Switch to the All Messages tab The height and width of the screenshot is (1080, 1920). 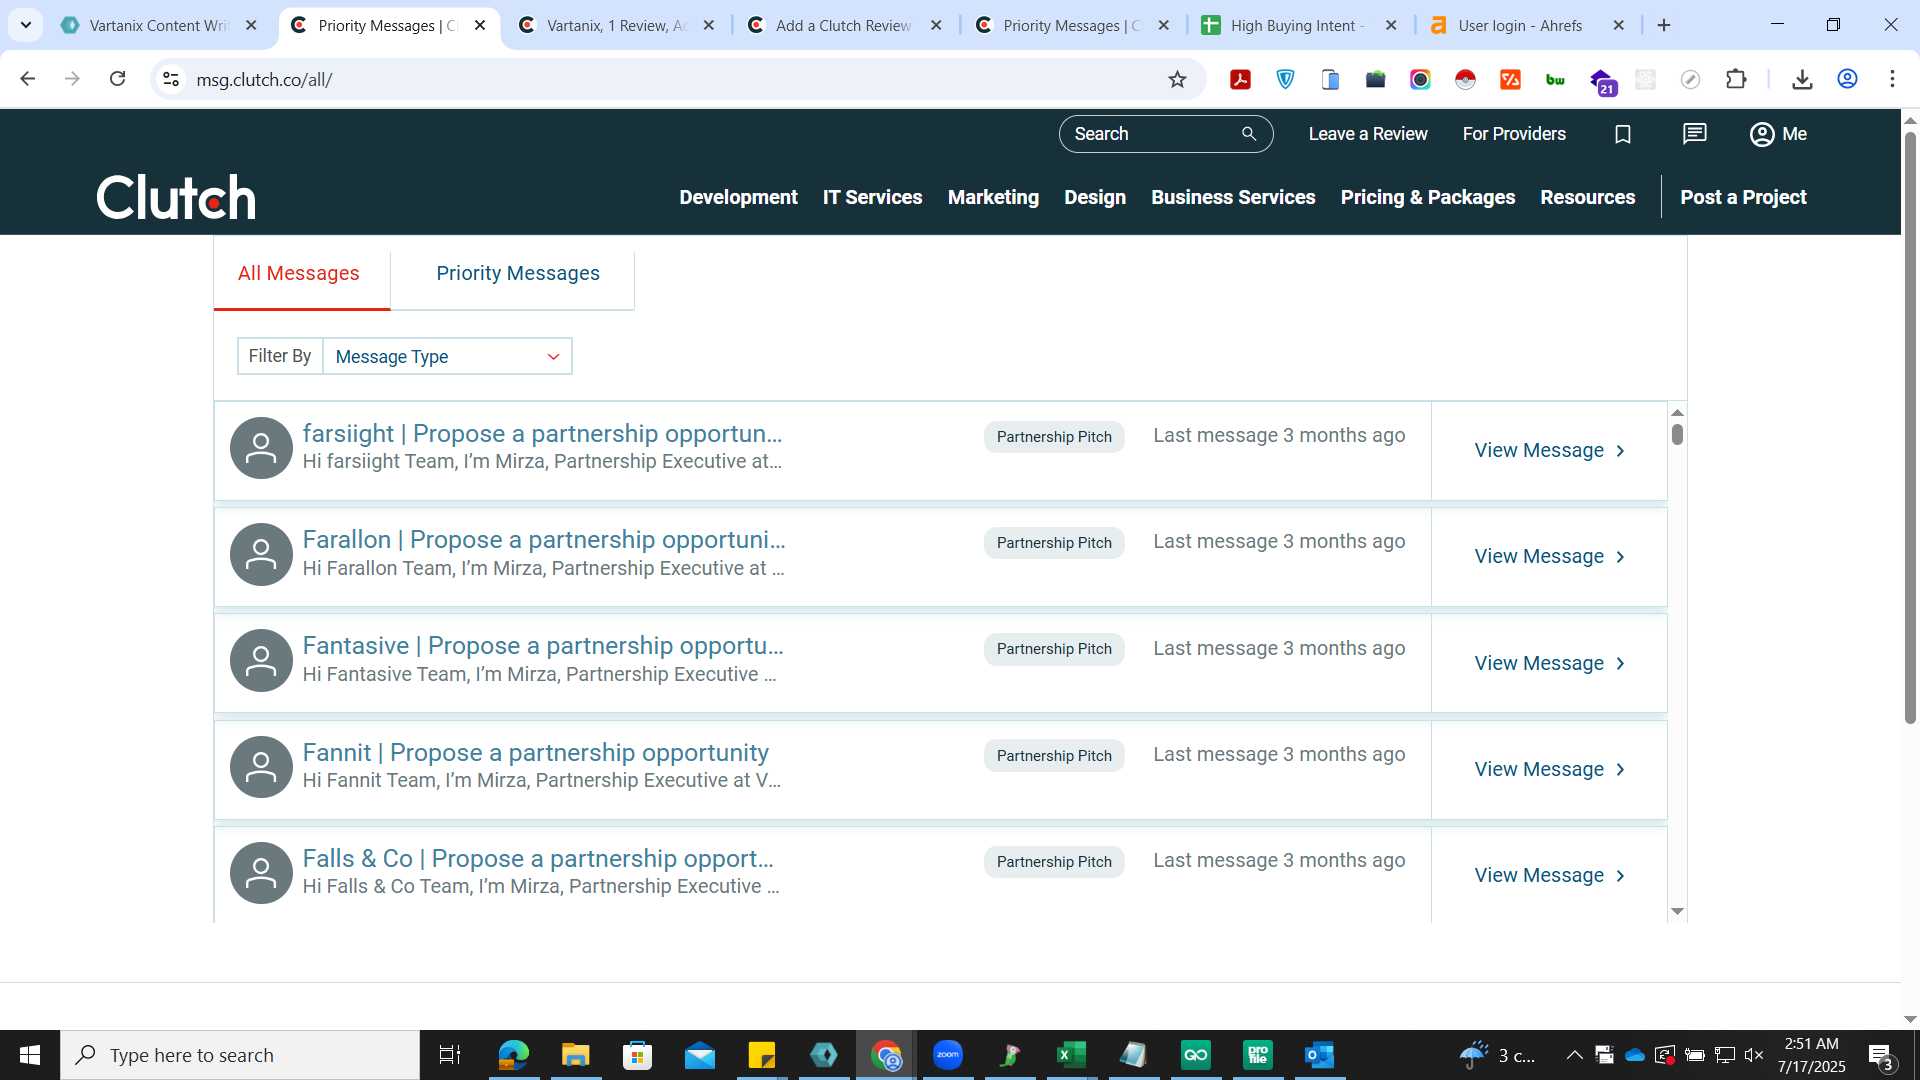coord(299,274)
